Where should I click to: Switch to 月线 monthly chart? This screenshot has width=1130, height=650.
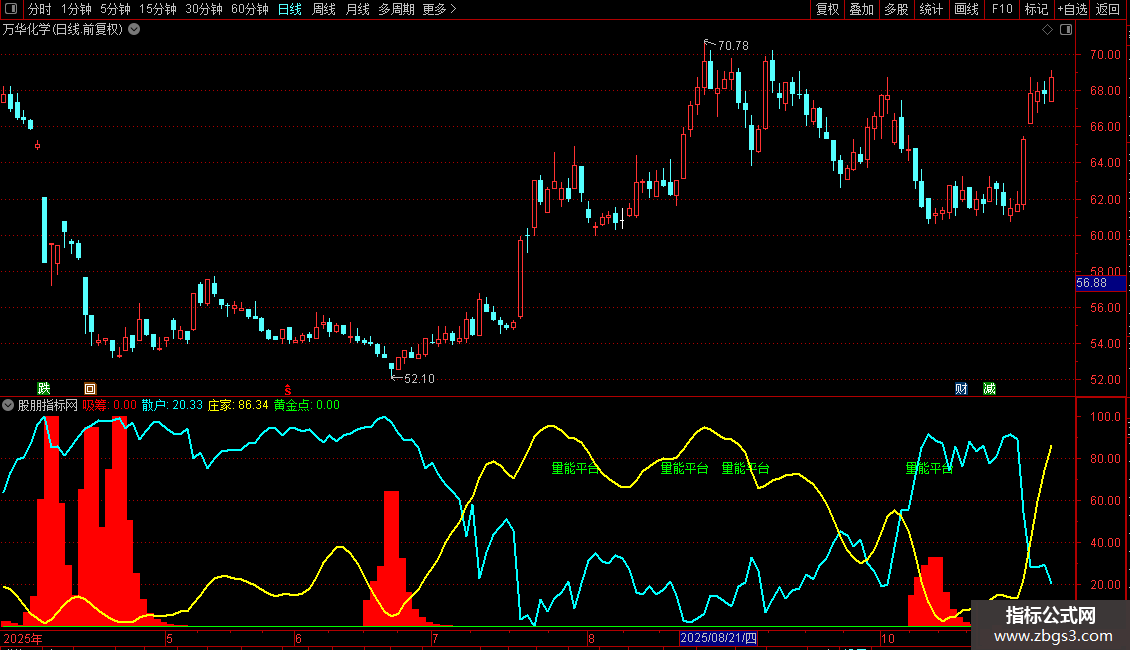(357, 9)
